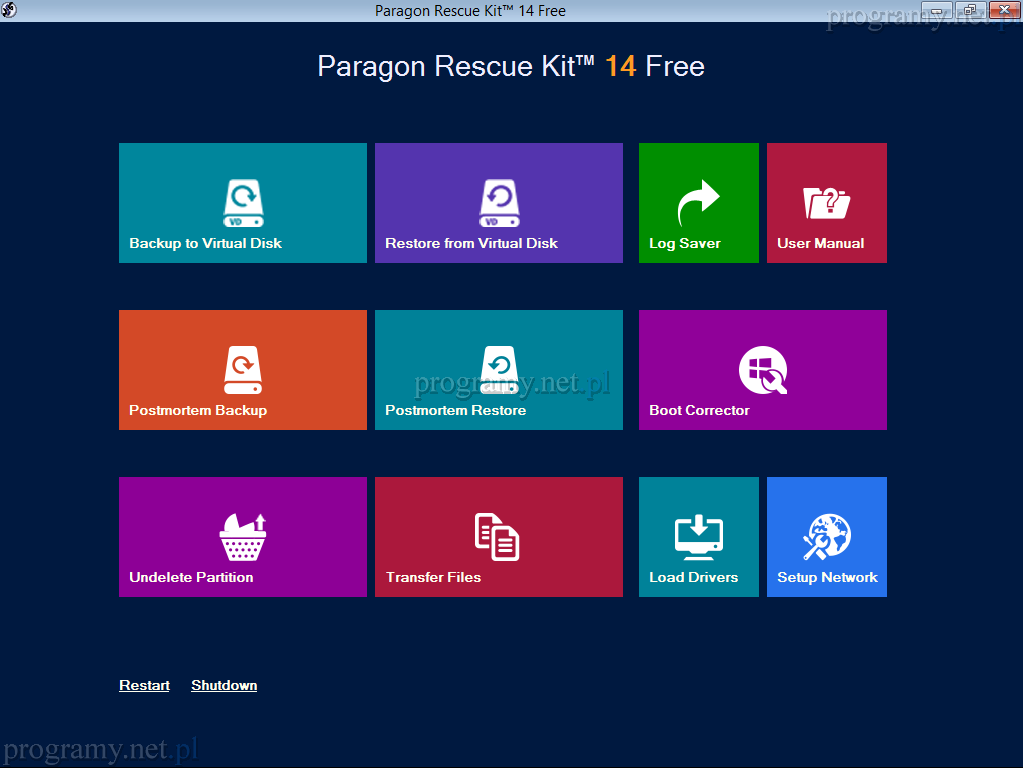Select the Transfer Files documents icon
This screenshot has height=768, width=1023.
(497, 537)
